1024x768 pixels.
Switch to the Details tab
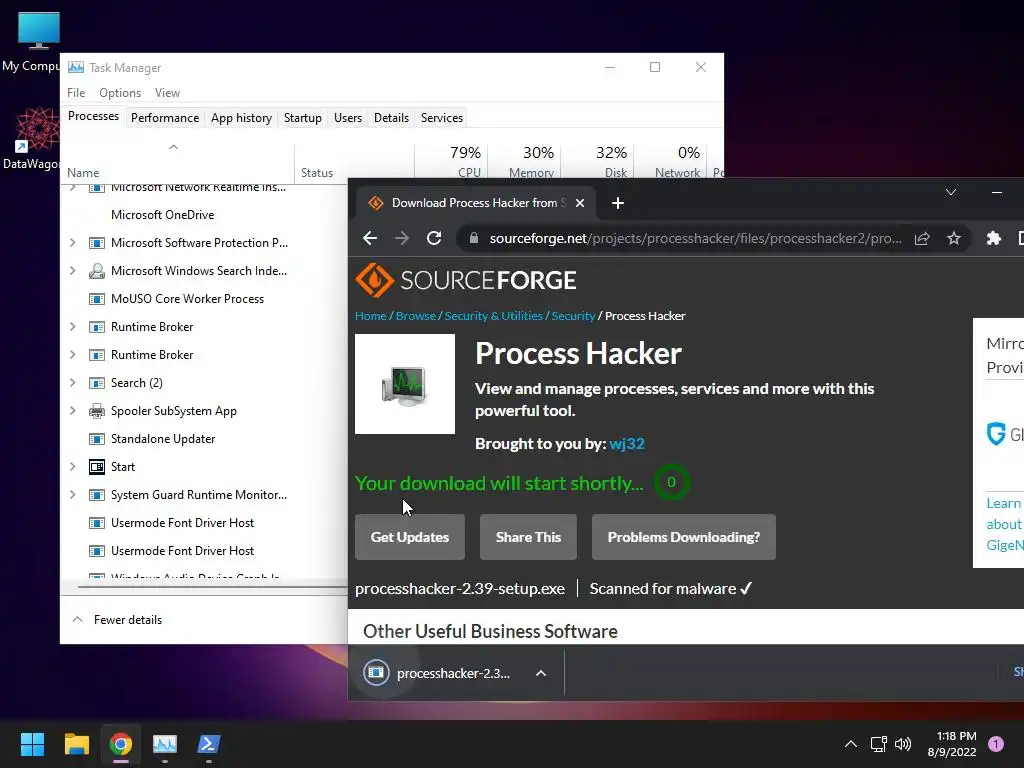point(391,118)
